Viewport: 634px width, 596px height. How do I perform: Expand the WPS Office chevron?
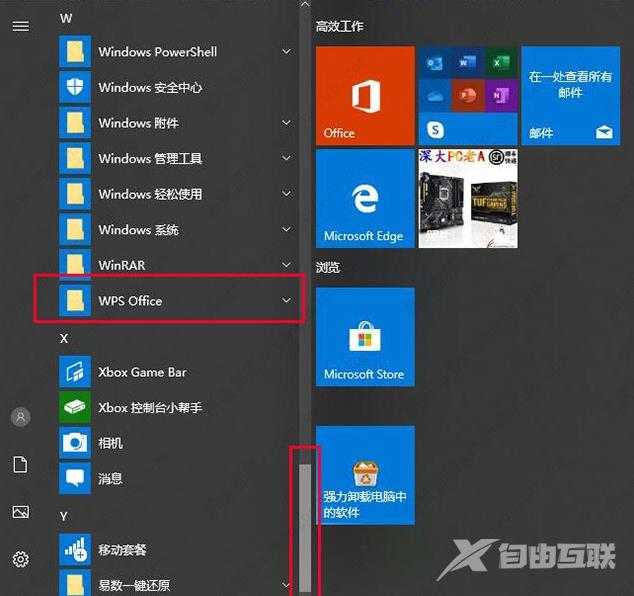coord(286,300)
